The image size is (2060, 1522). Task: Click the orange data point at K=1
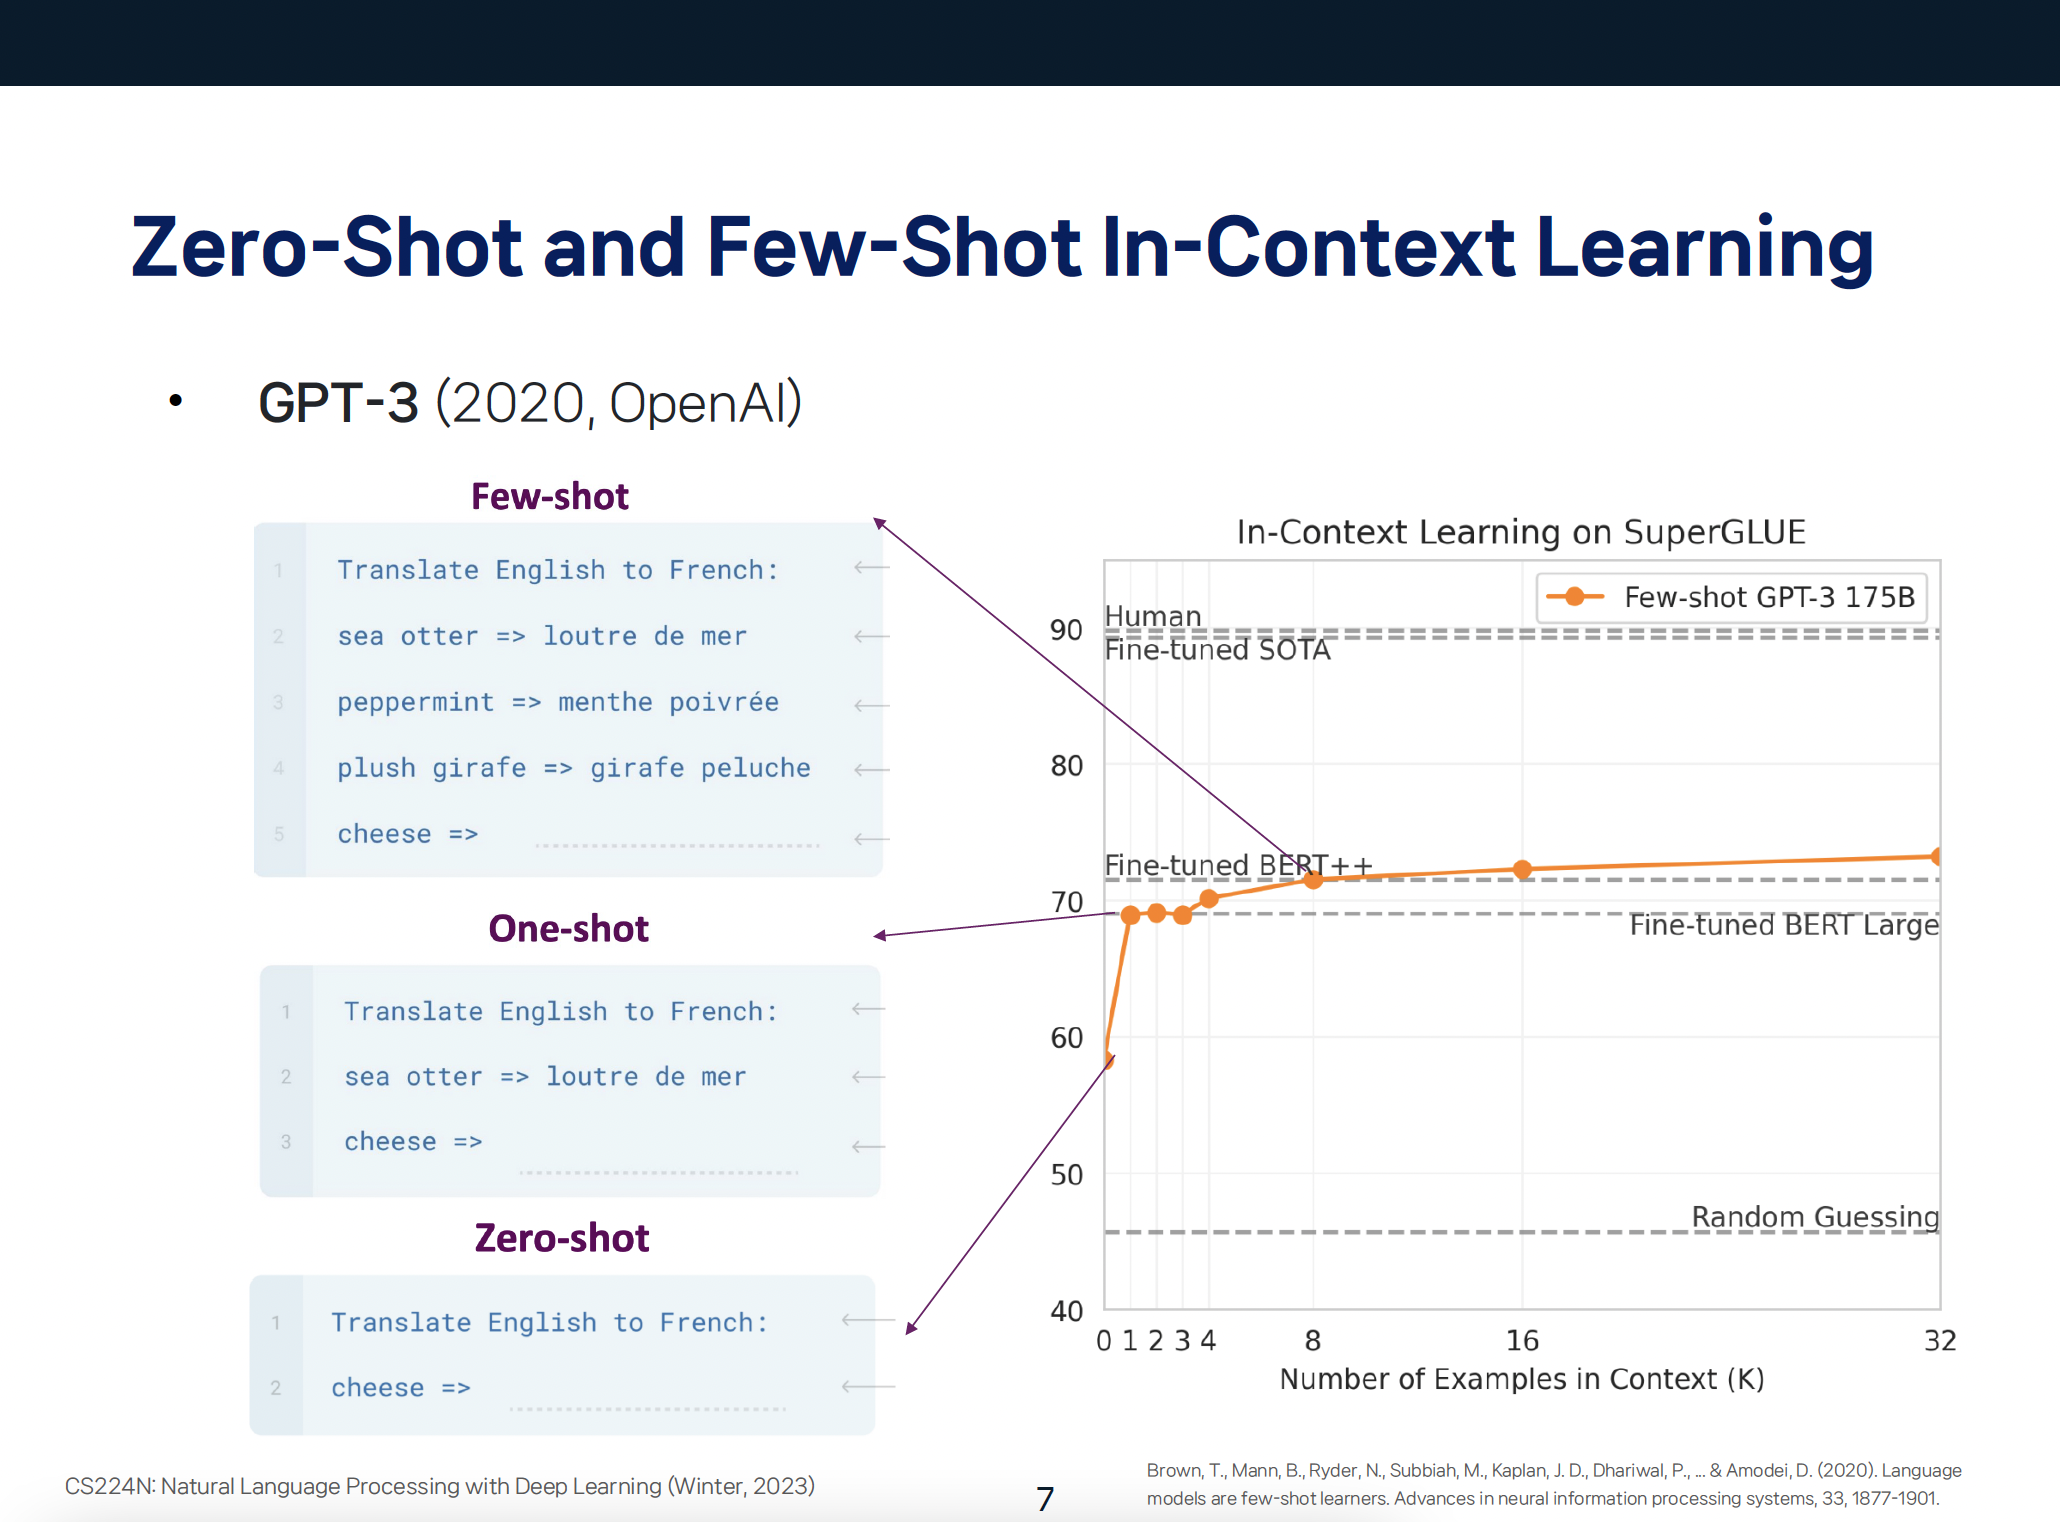tap(1130, 915)
